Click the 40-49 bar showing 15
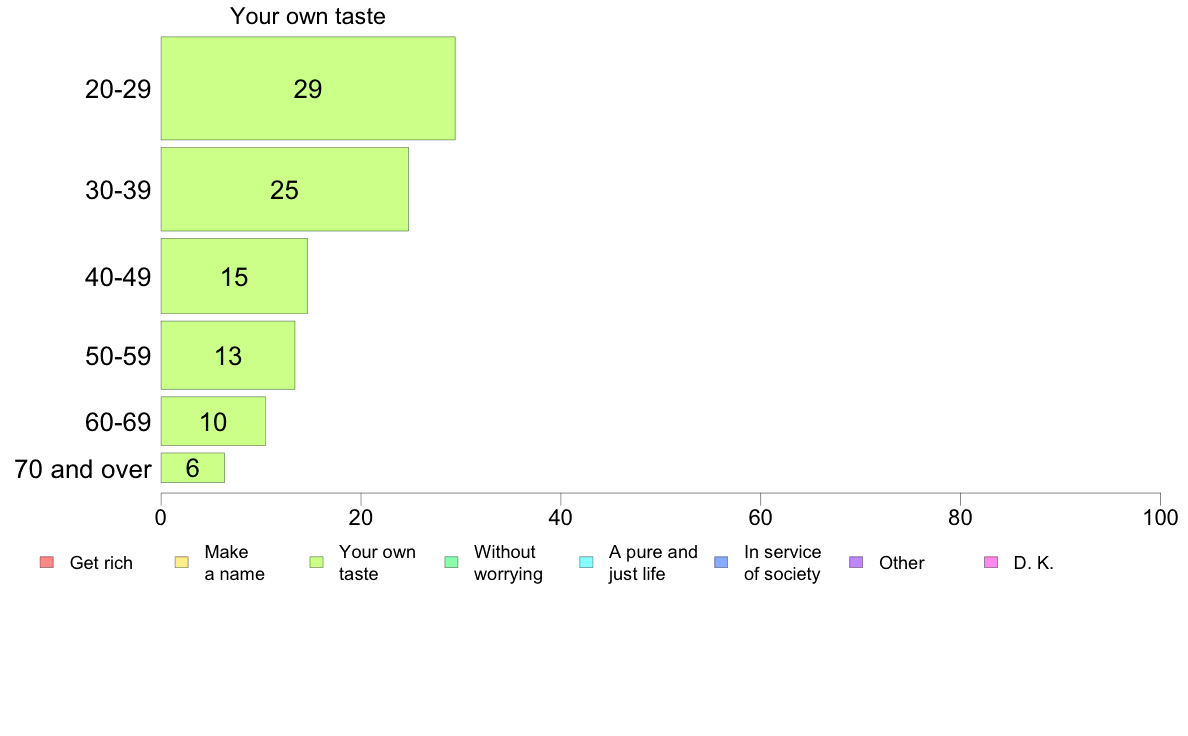 234,276
